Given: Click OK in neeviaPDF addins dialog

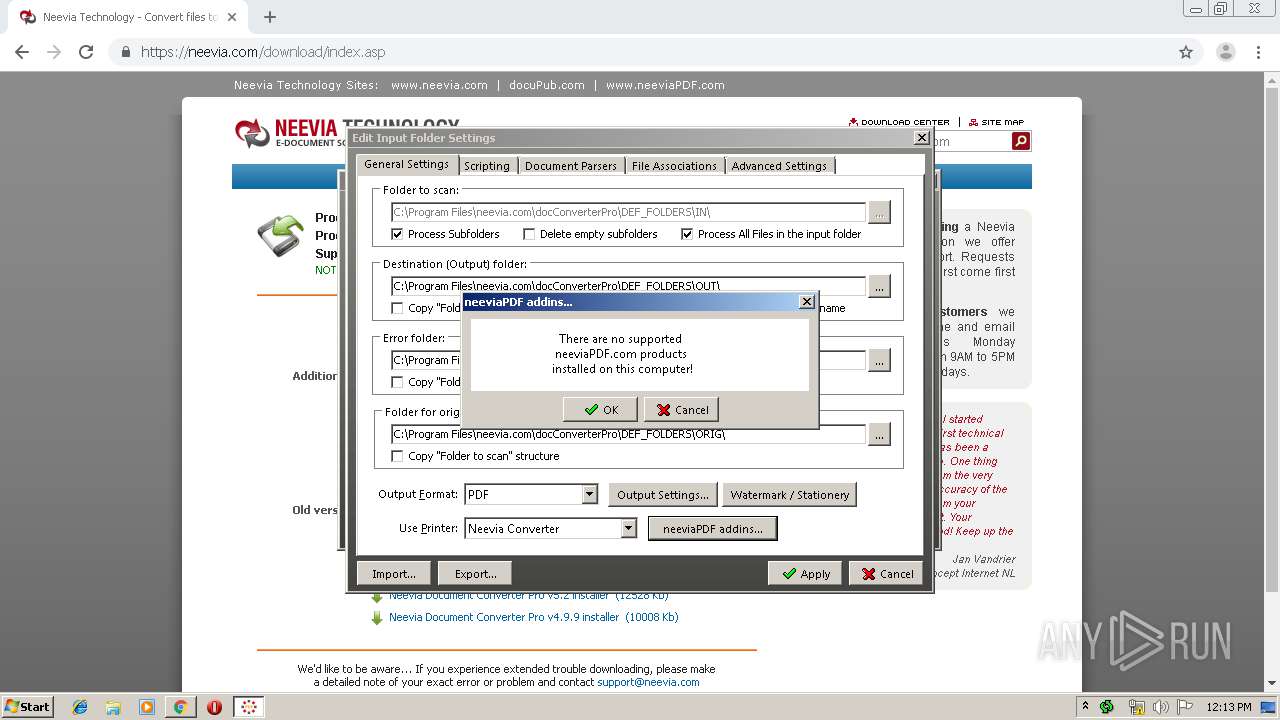Looking at the screenshot, I should tap(600, 409).
